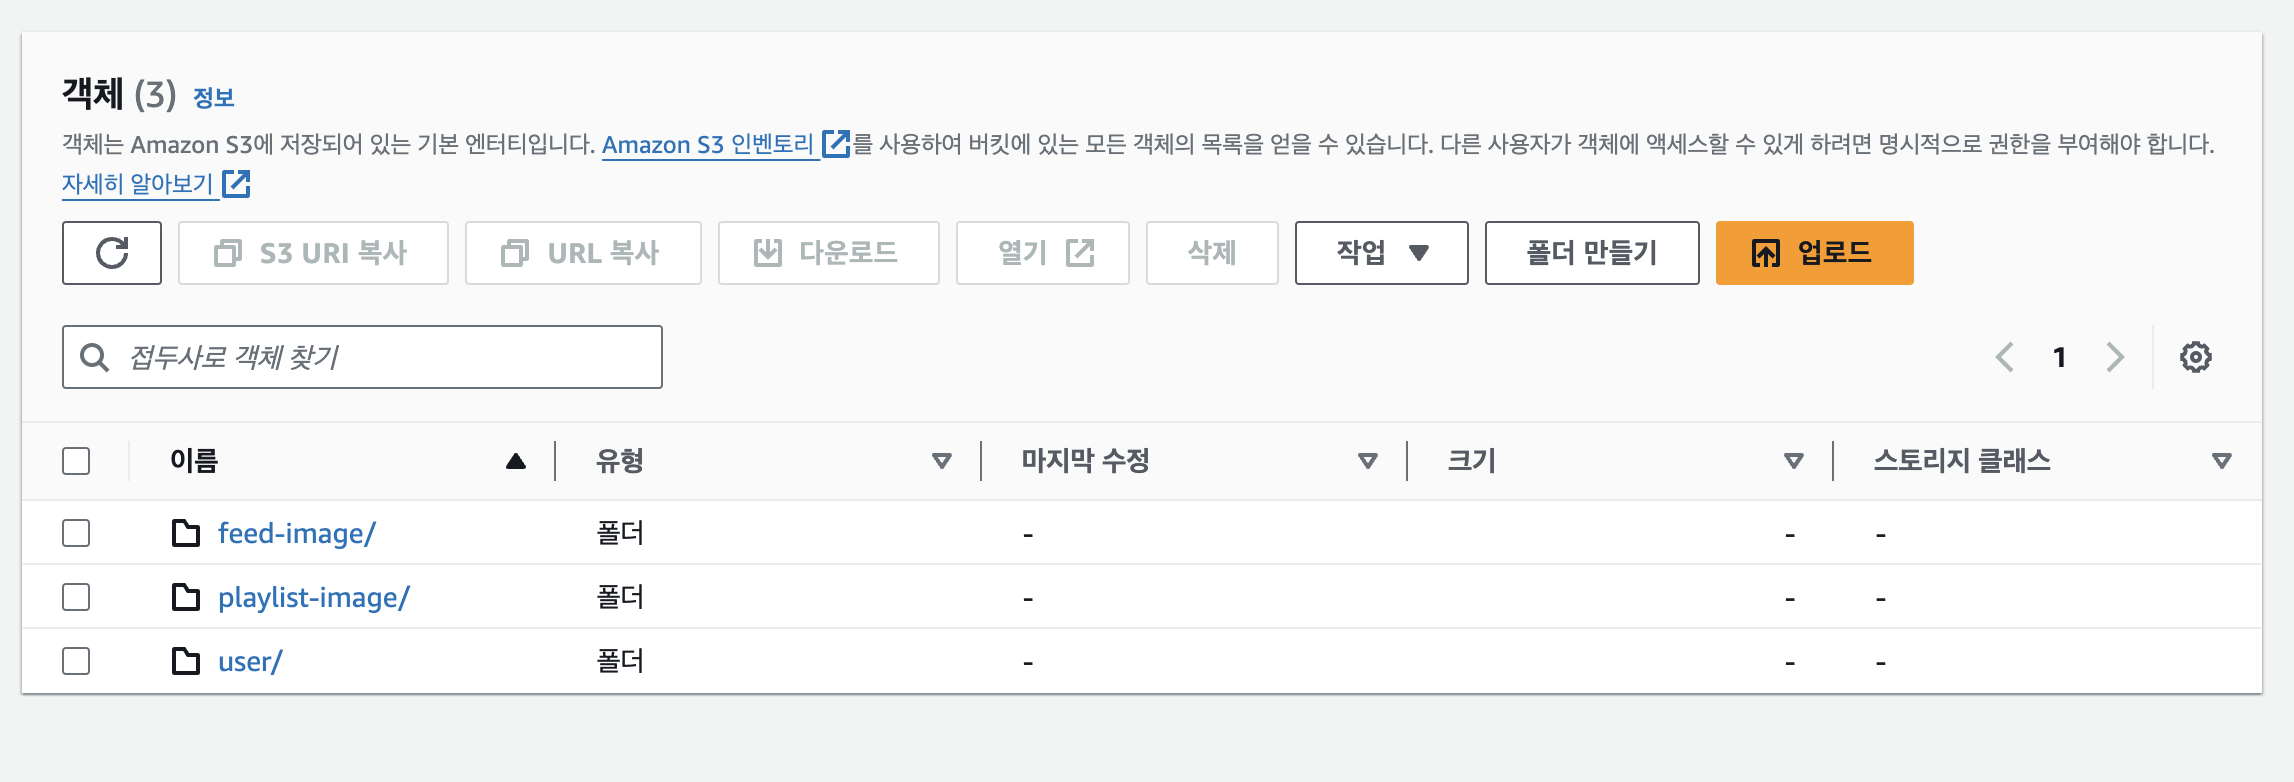
Task: Open the playlist-image/ folder link
Action: coord(313,597)
